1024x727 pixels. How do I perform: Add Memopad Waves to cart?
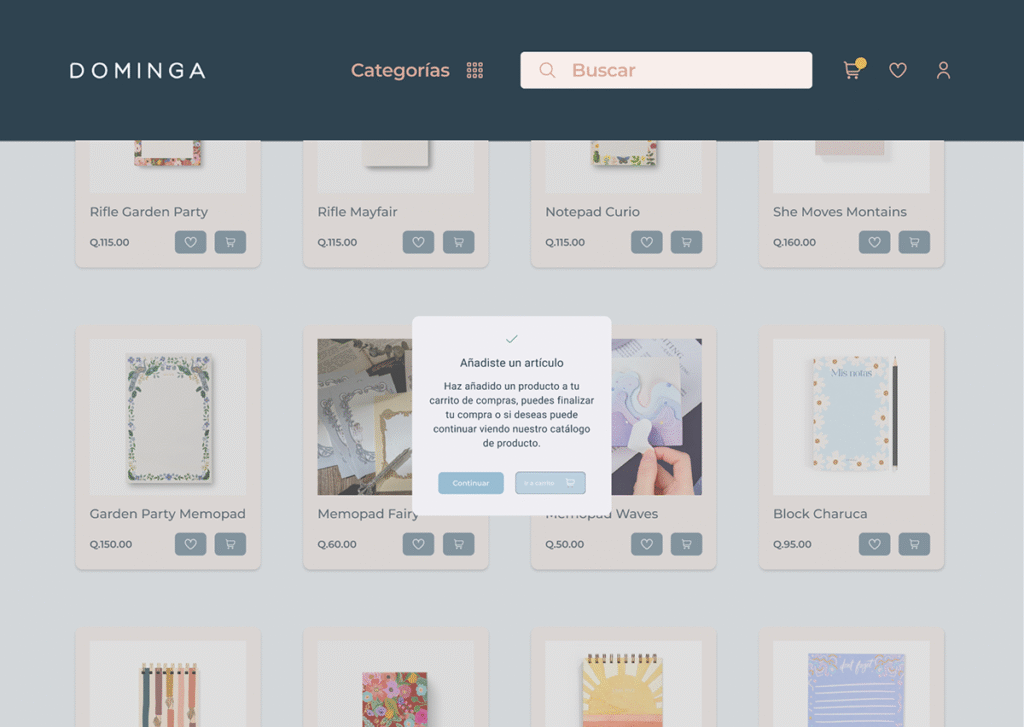[686, 544]
